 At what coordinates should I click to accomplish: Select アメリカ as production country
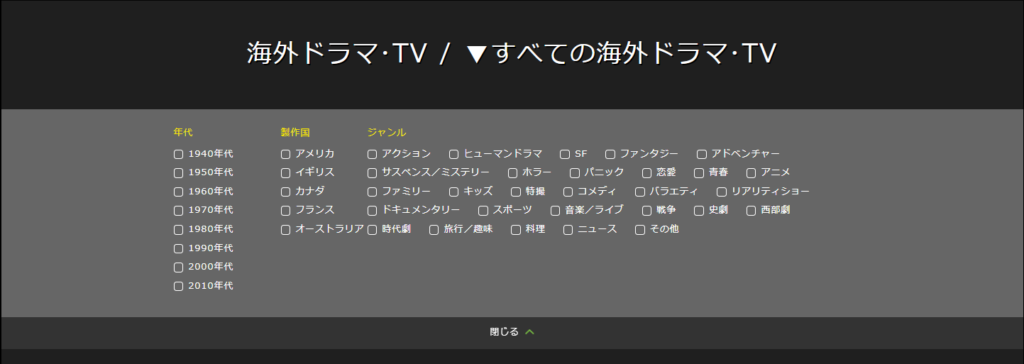[285, 154]
